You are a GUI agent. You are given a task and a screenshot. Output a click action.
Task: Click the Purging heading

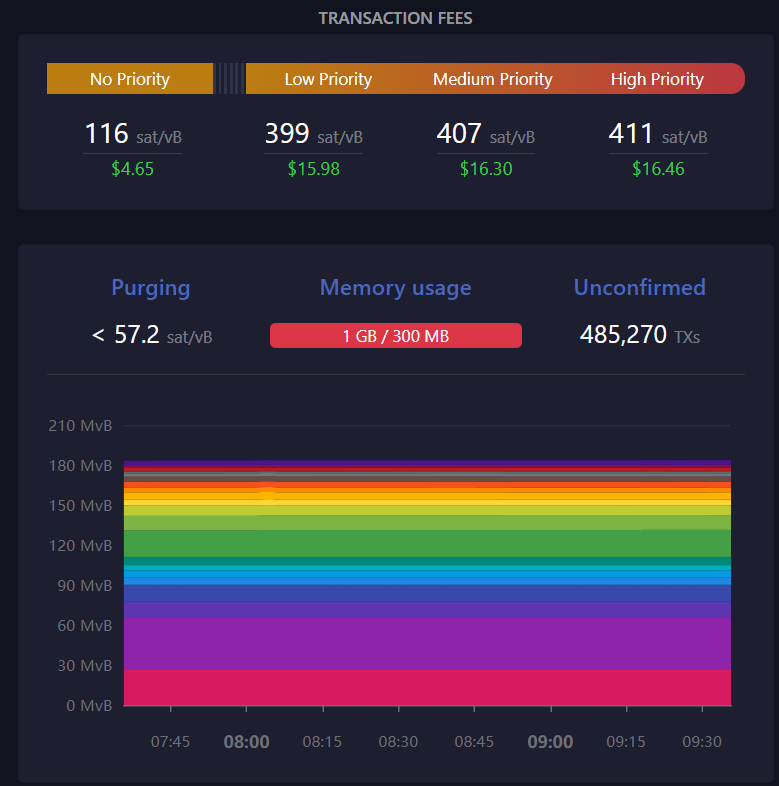point(150,288)
